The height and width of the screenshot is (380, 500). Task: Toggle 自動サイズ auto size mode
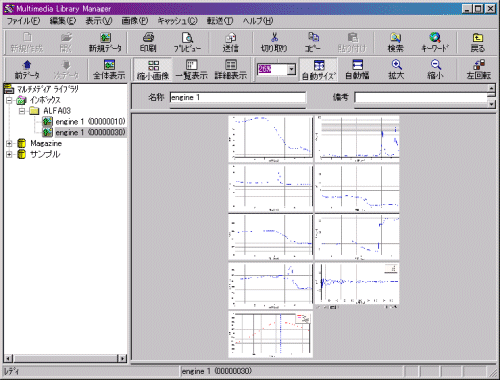coord(319,70)
